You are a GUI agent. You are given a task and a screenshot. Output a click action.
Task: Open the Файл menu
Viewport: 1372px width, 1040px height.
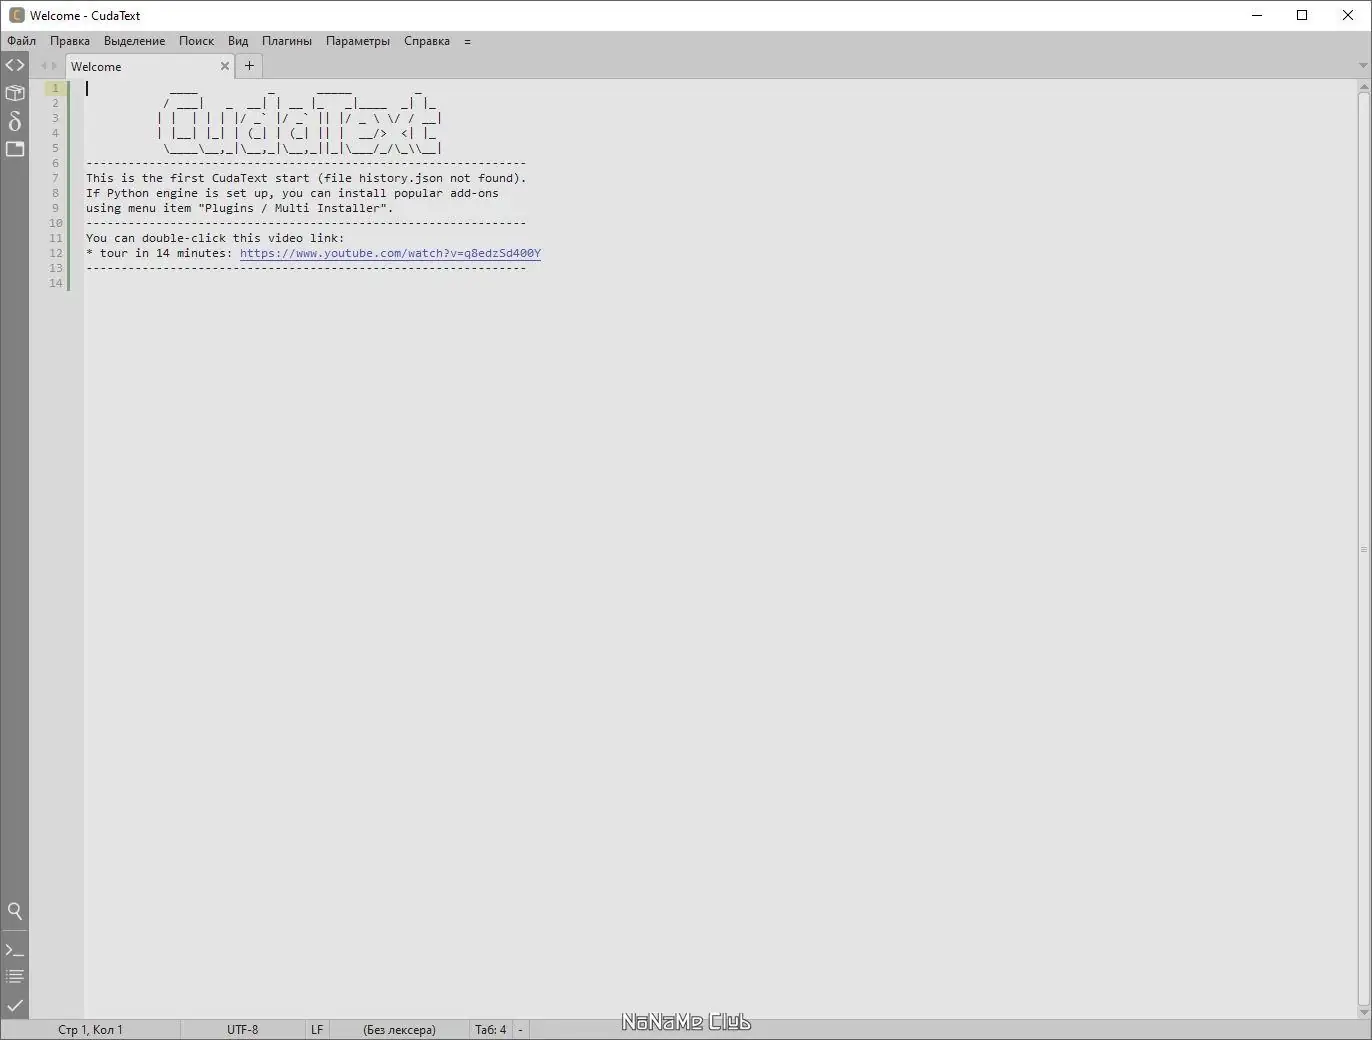point(22,41)
